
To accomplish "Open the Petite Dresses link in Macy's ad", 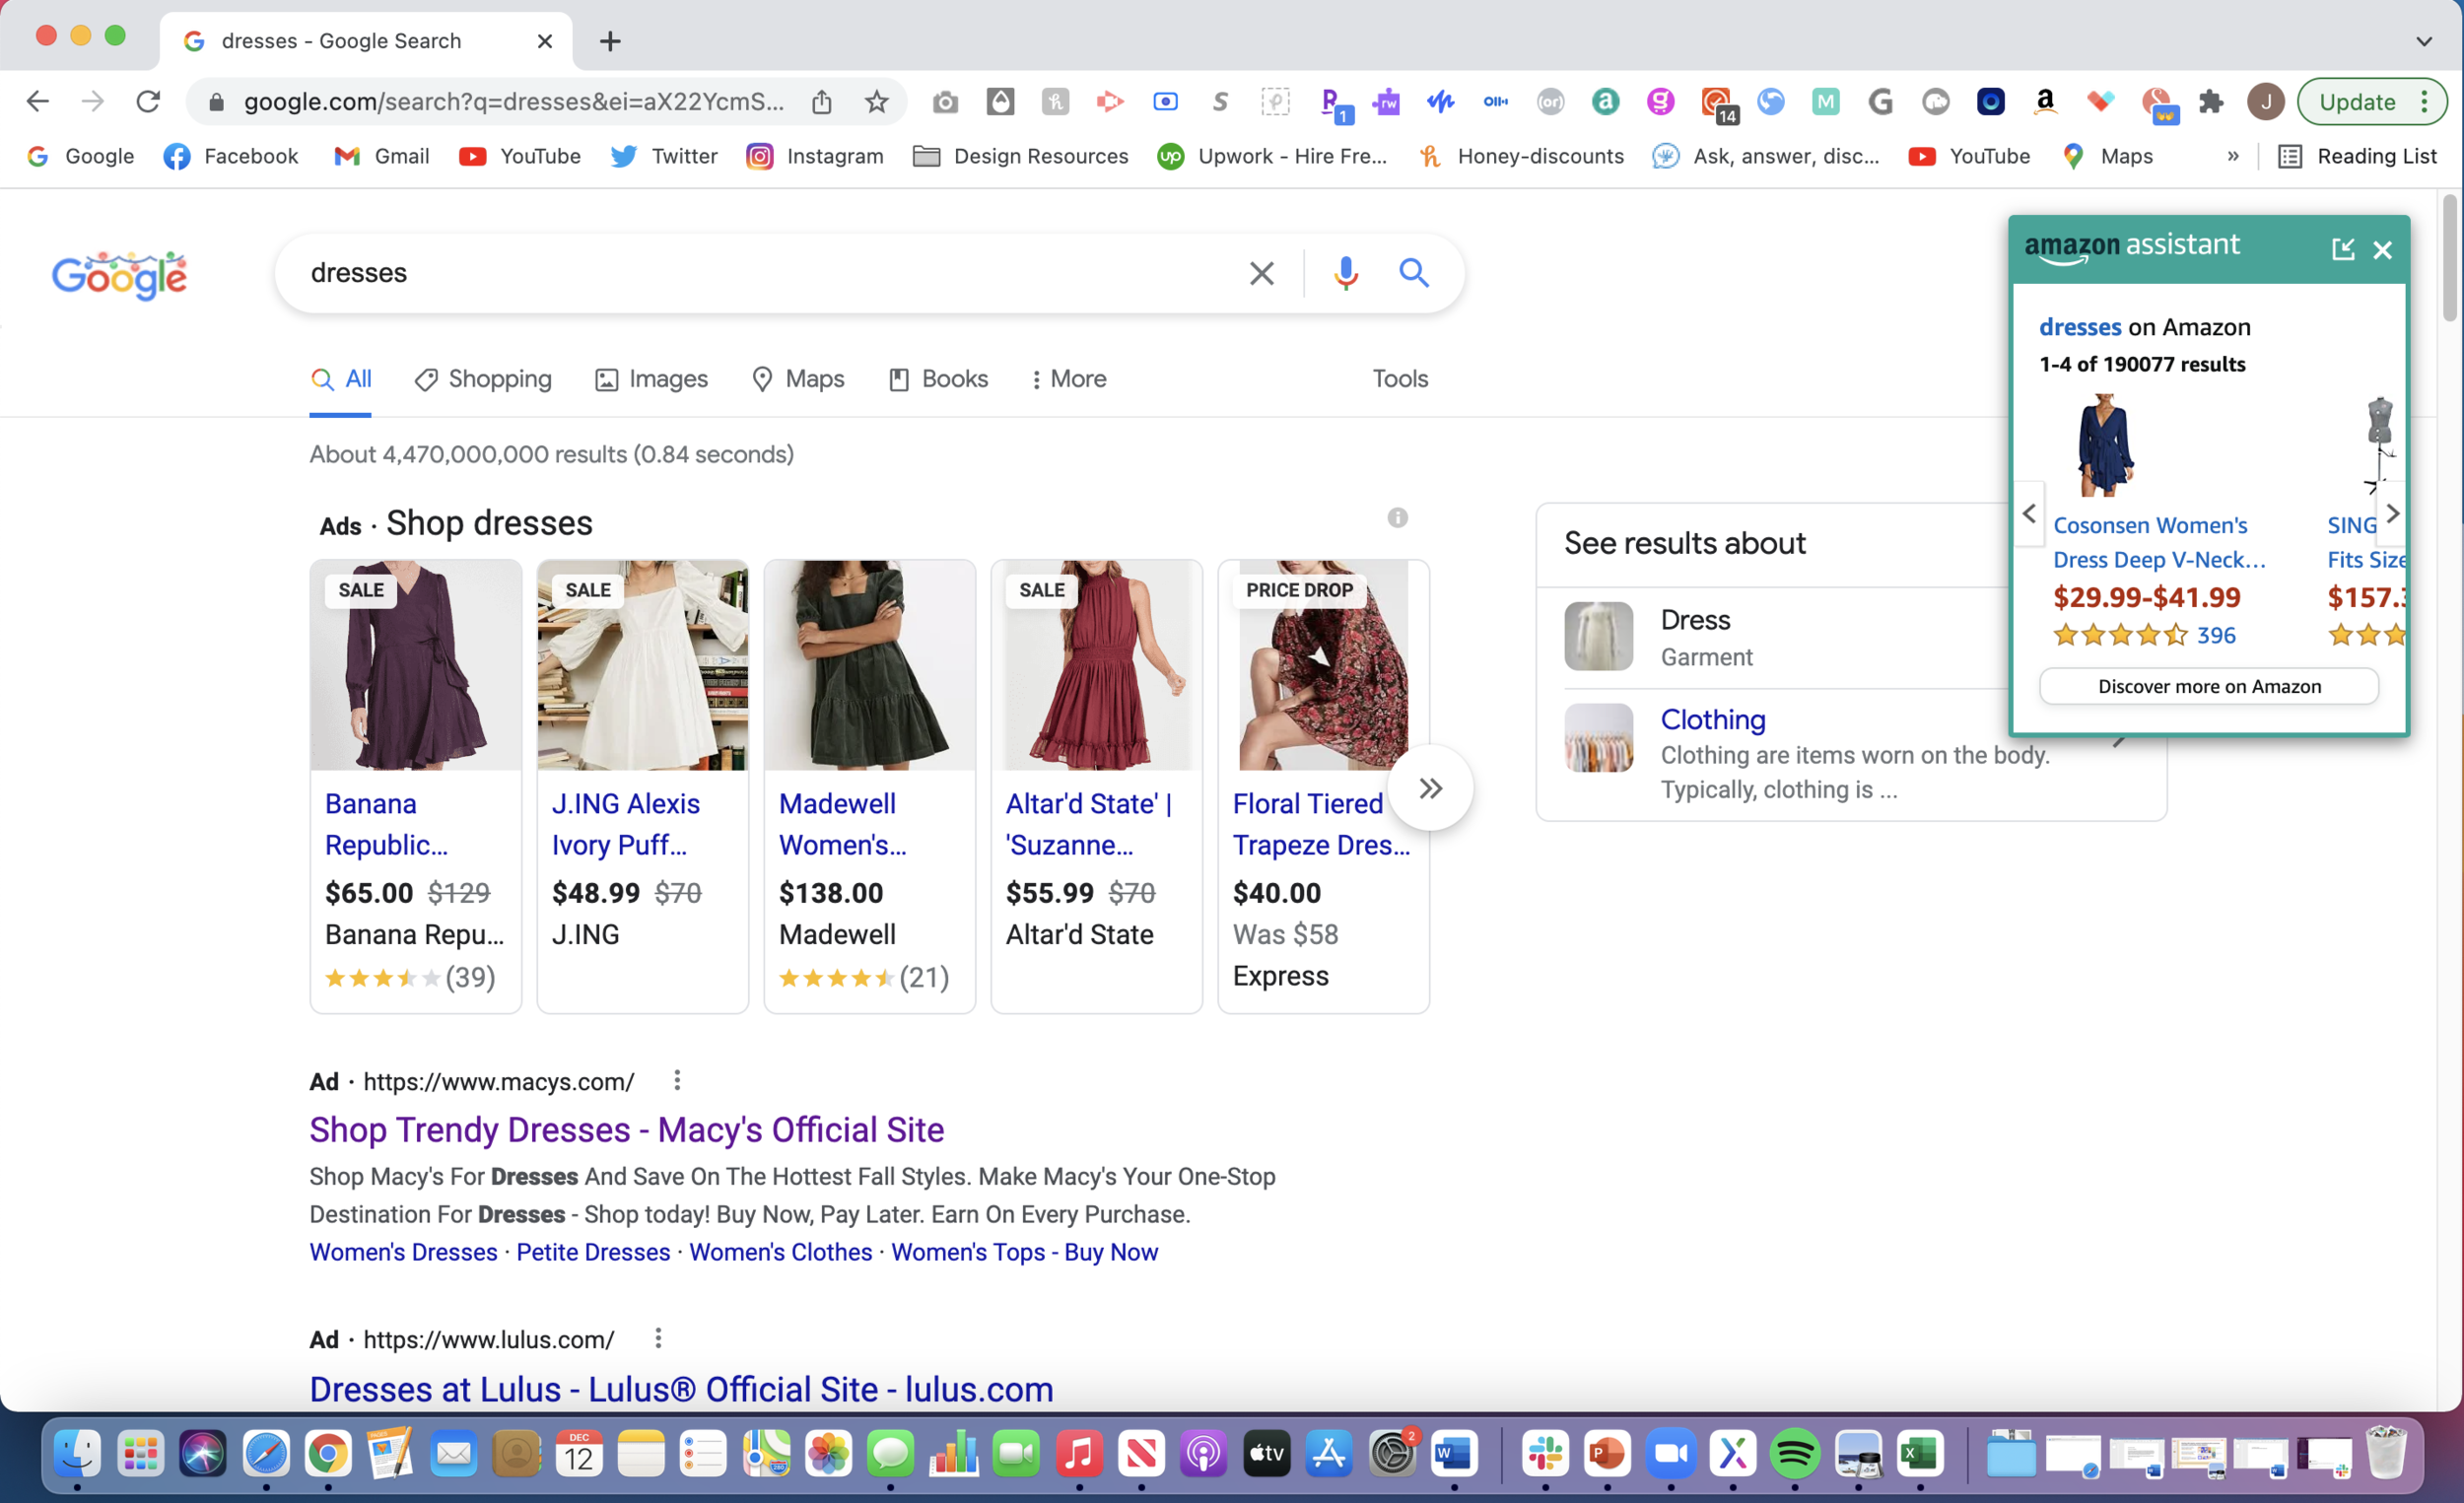I will coord(592,1252).
